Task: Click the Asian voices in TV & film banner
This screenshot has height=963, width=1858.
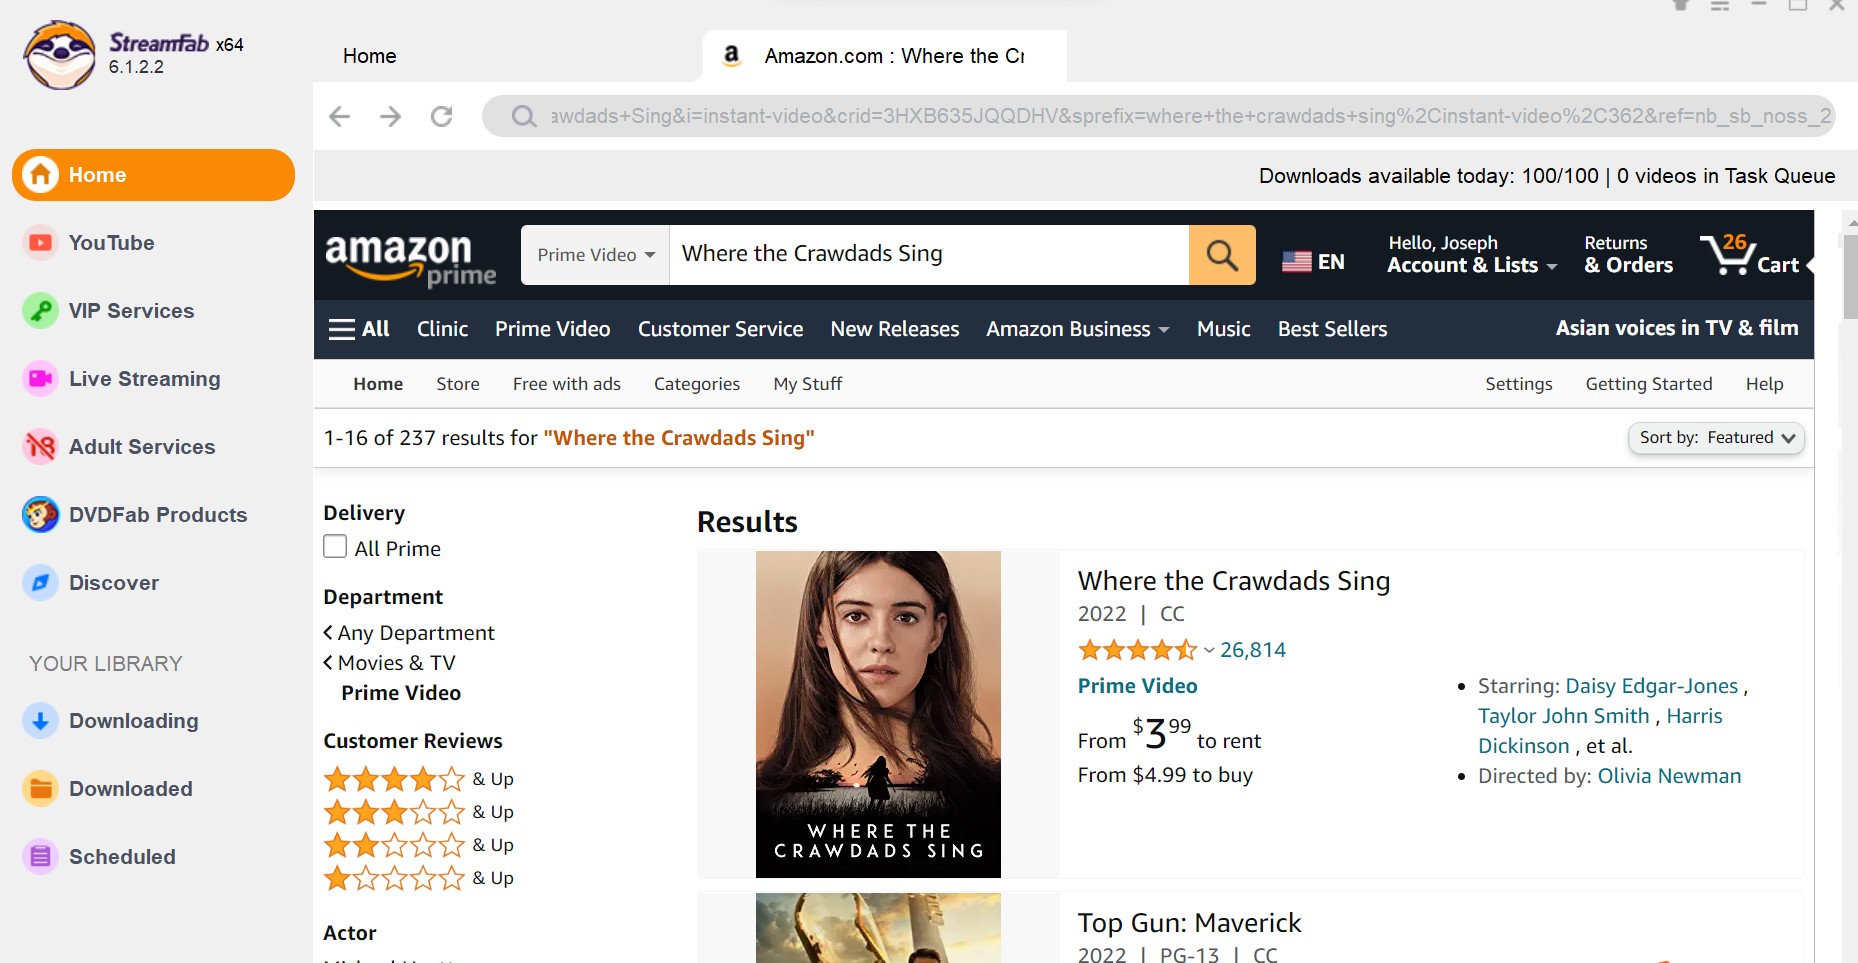Action: click(x=1677, y=328)
